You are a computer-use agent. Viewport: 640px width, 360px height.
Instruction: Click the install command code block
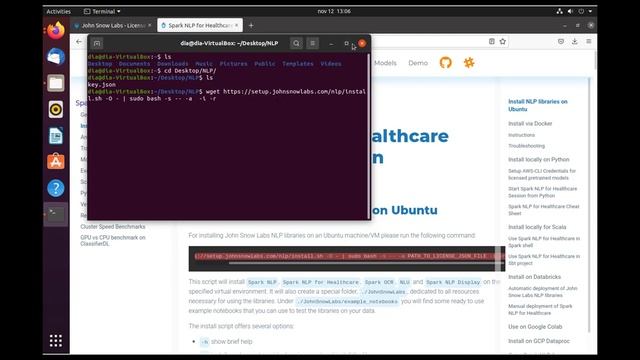point(347,258)
